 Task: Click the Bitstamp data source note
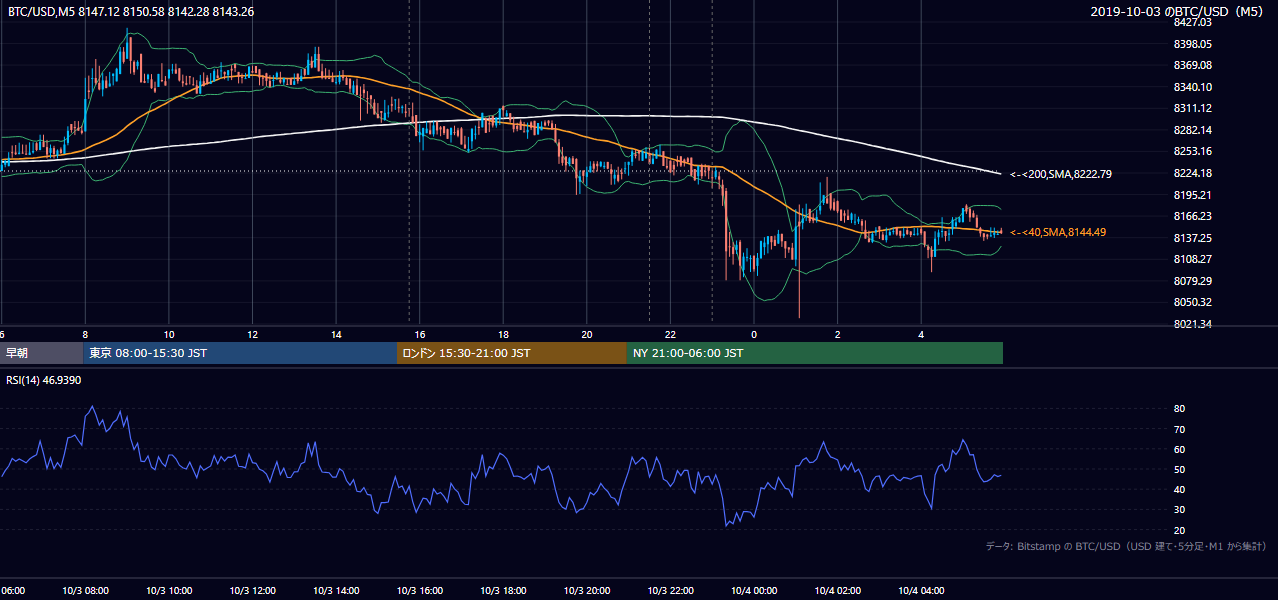[1126, 546]
